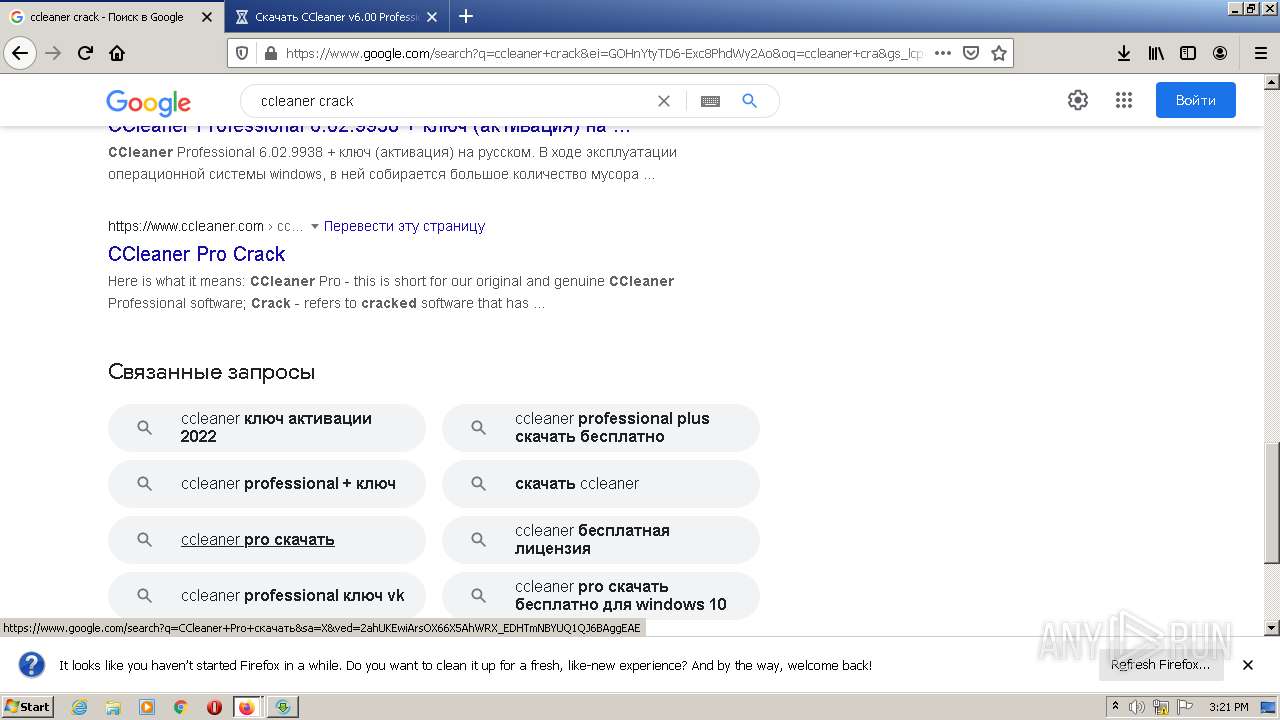This screenshot has width=1280, height=720.
Task: Select suggestion 'ccleaner professional ключ vk'
Action: (267, 595)
